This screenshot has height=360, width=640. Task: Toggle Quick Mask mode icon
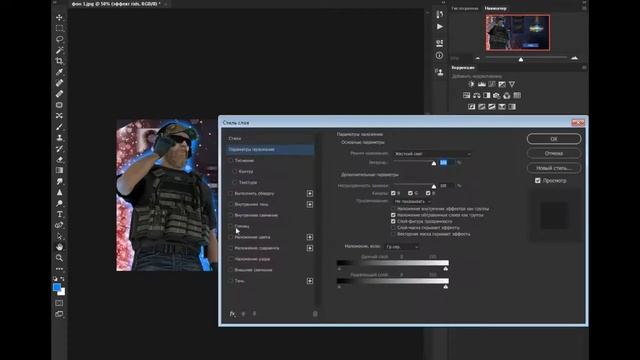coord(60,303)
